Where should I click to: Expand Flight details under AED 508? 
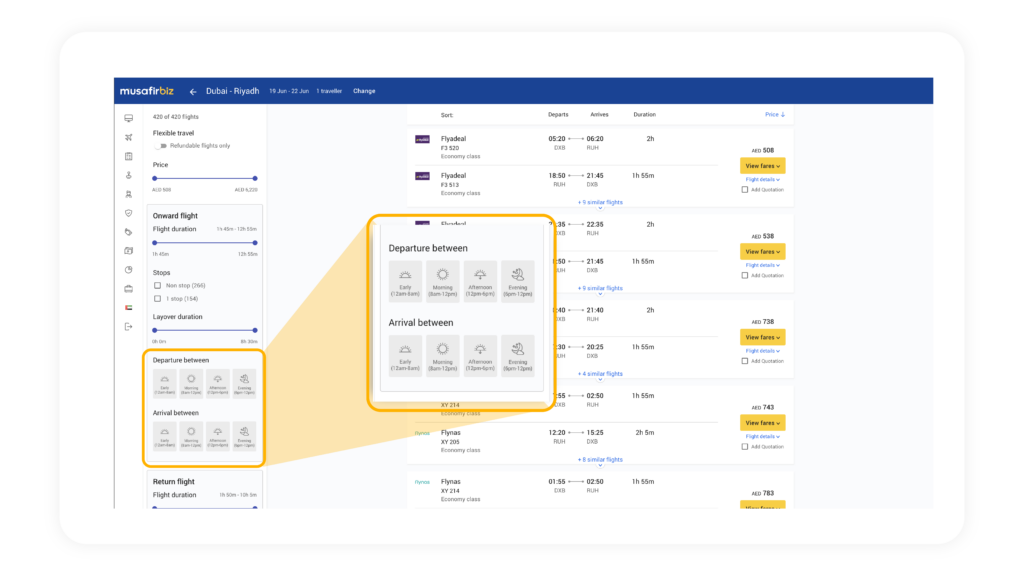click(x=762, y=180)
